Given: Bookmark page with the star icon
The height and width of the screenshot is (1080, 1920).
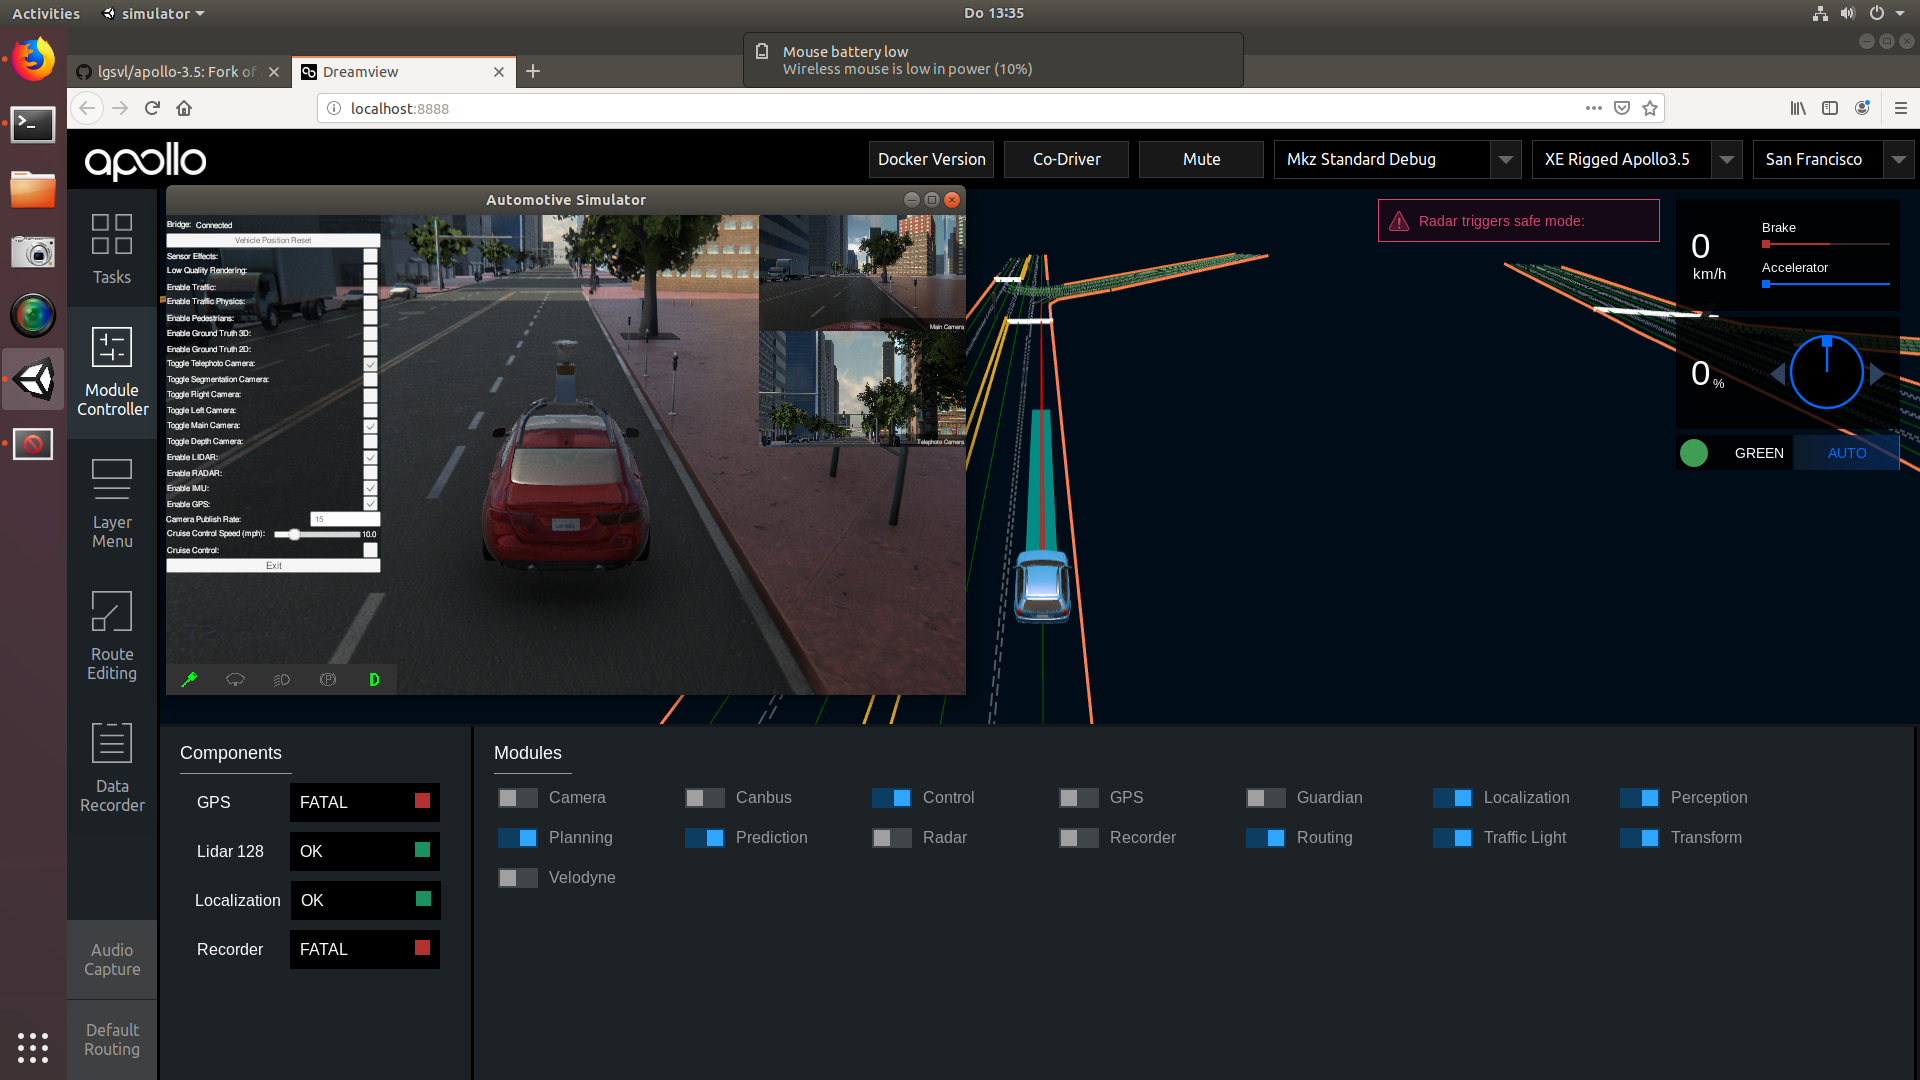Looking at the screenshot, I should coord(1650,108).
